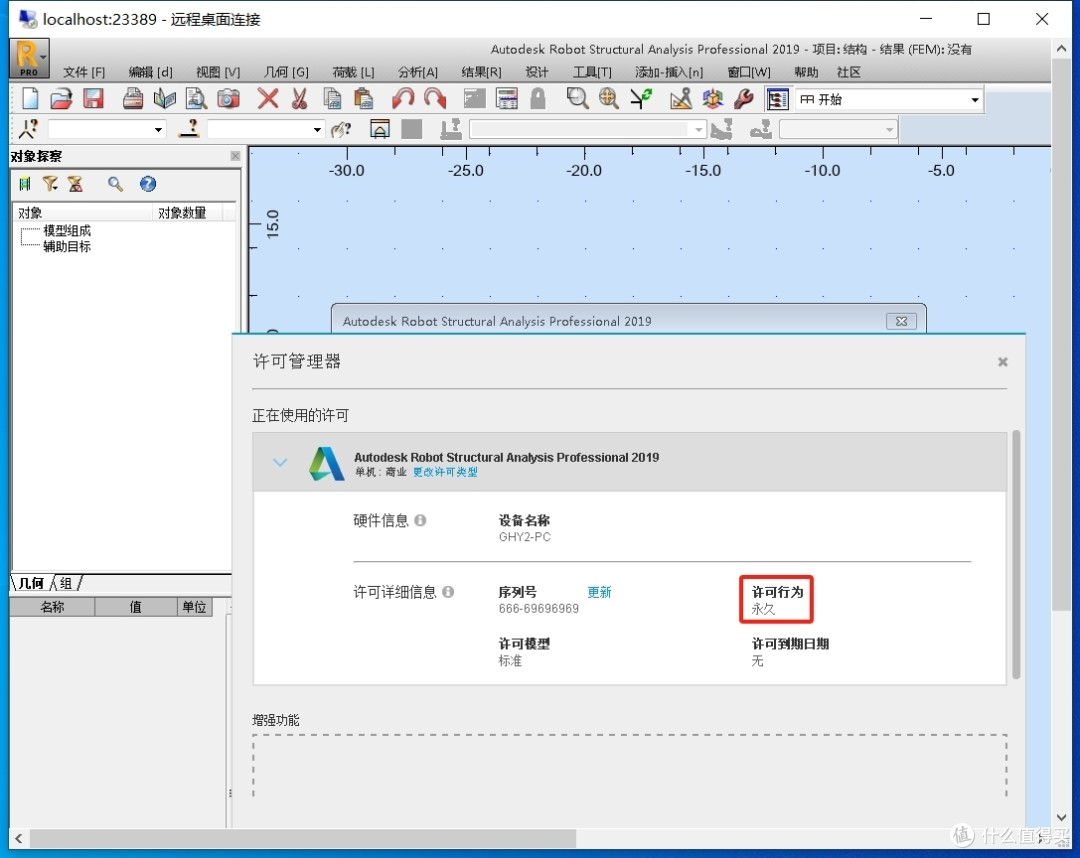
Task: Click the Redo arrow icon
Action: pos(435,99)
